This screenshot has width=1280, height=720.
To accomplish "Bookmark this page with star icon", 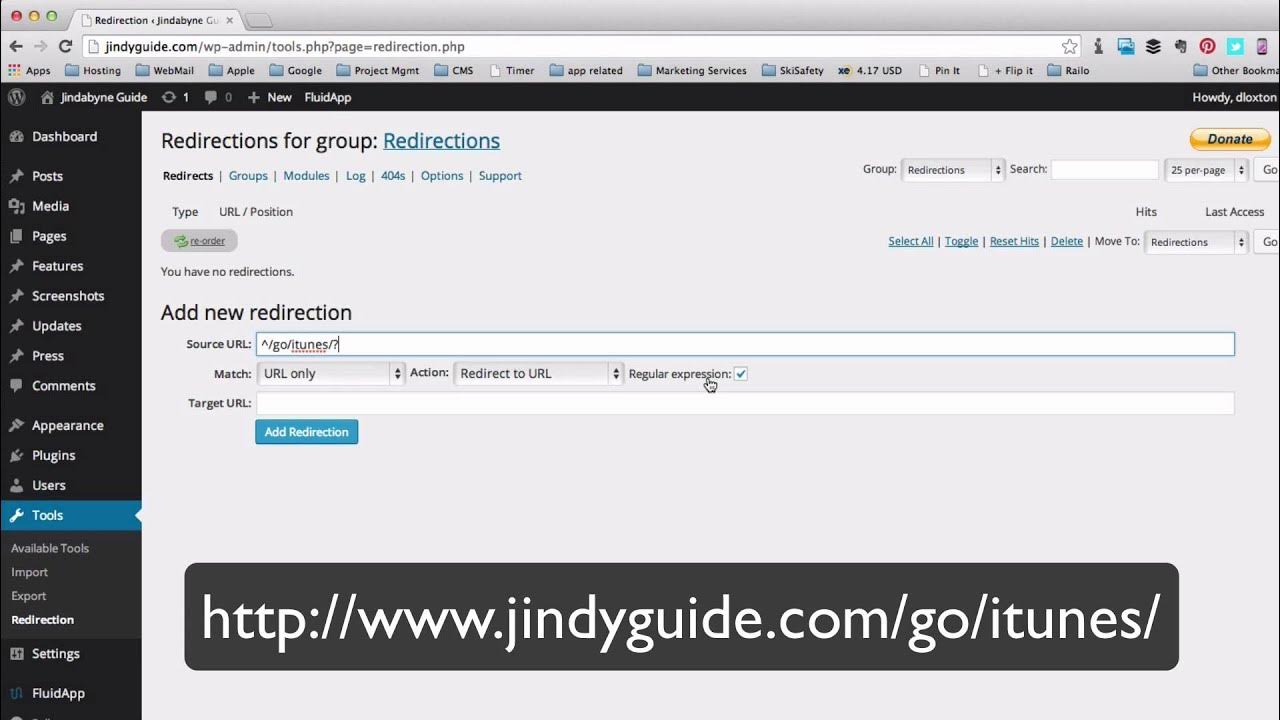I will pyautogui.click(x=1070, y=46).
